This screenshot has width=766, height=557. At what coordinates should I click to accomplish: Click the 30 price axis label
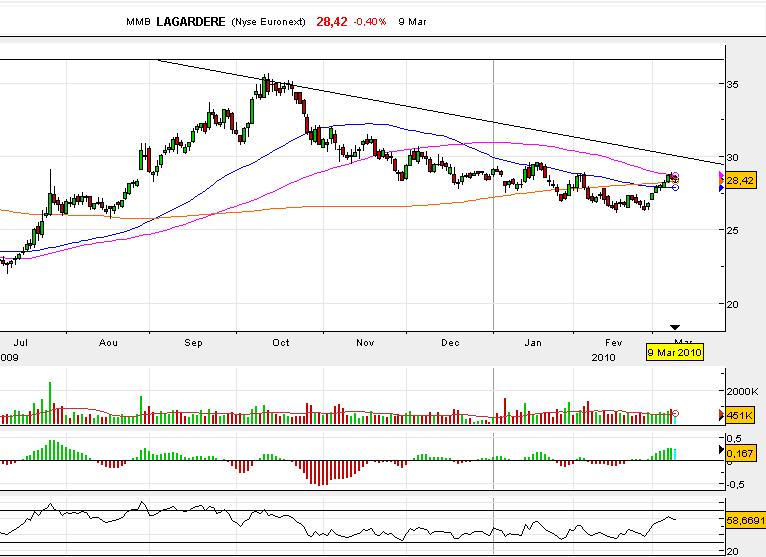[x=732, y=157]
